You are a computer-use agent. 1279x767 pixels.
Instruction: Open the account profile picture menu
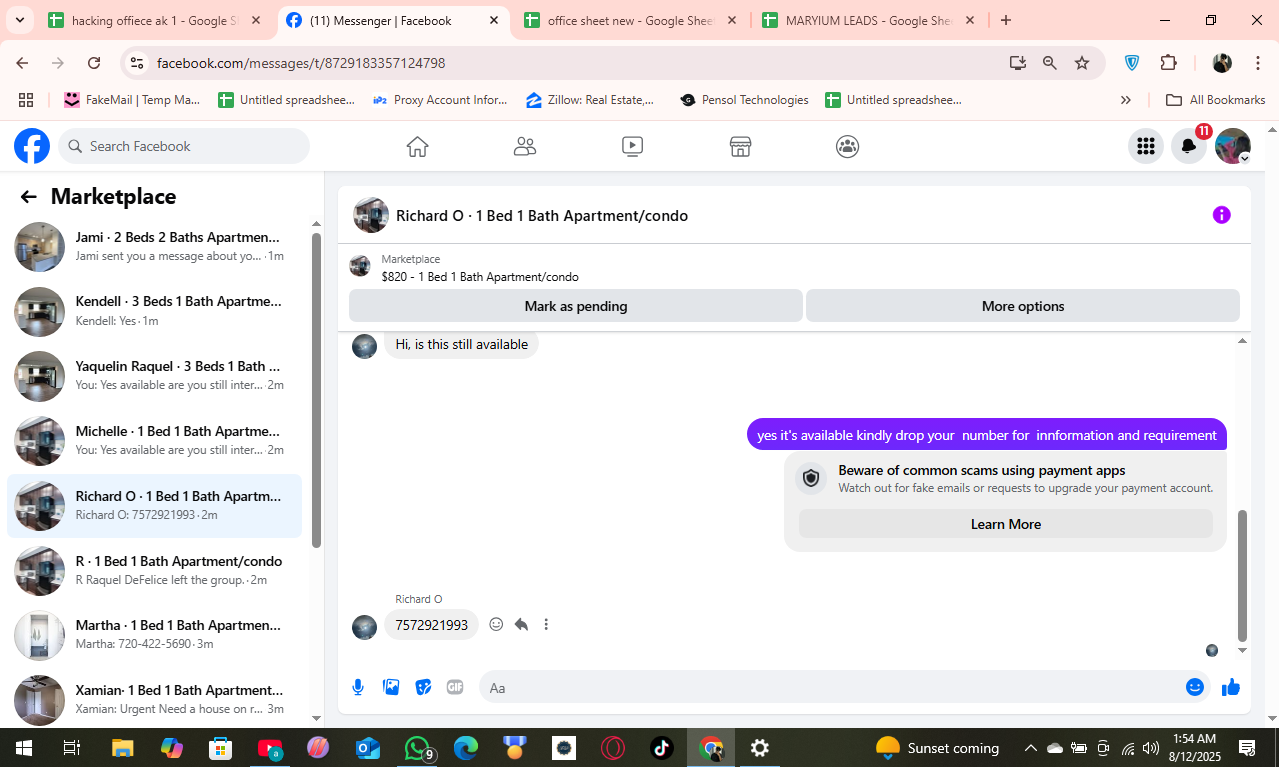coord(1232,146)
